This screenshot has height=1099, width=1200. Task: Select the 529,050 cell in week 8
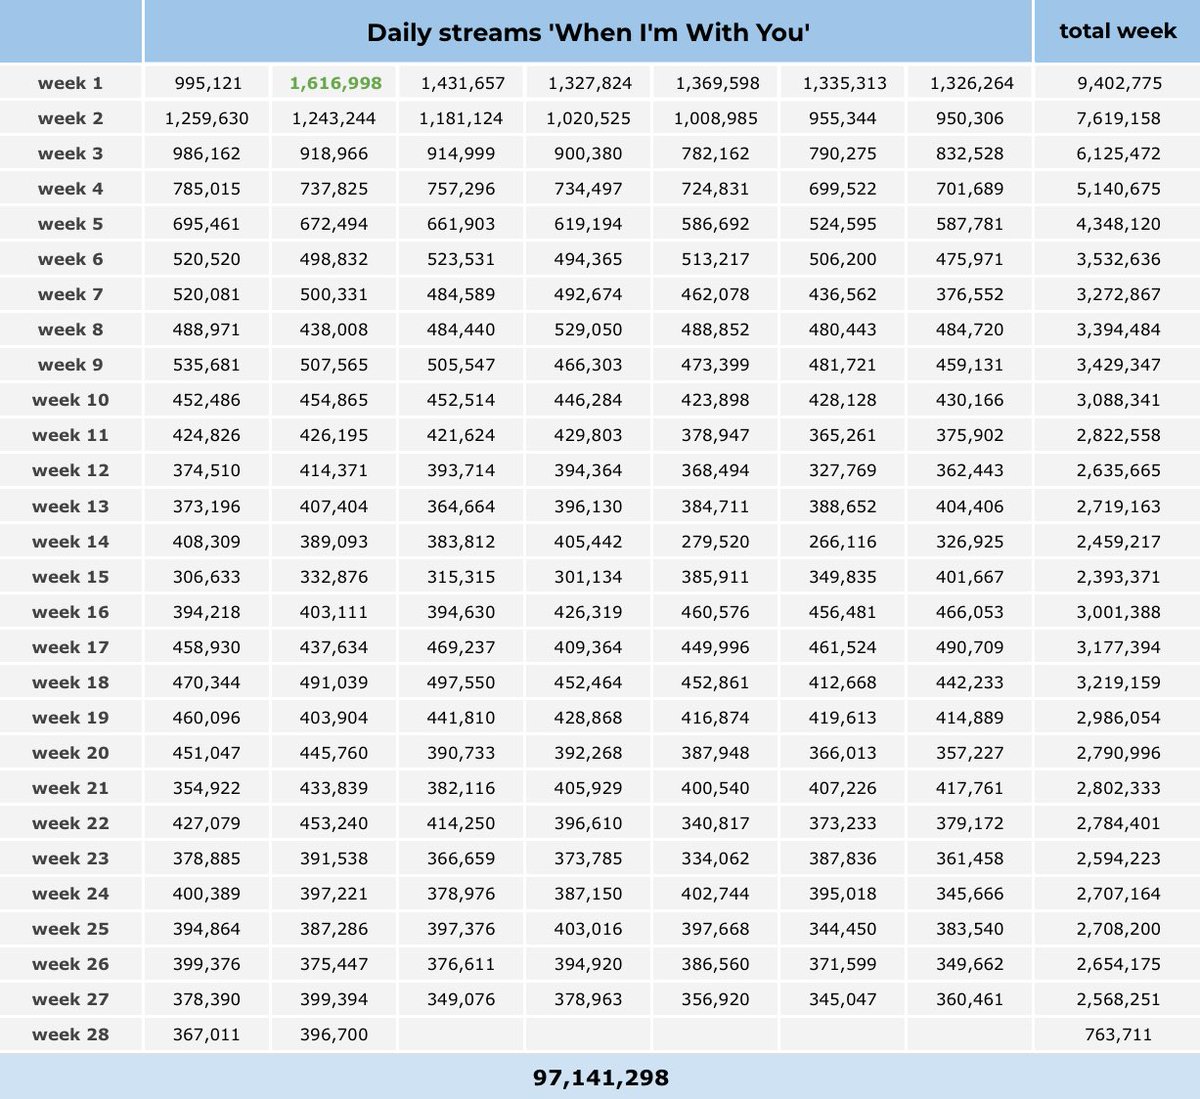[x=588, y=330]
